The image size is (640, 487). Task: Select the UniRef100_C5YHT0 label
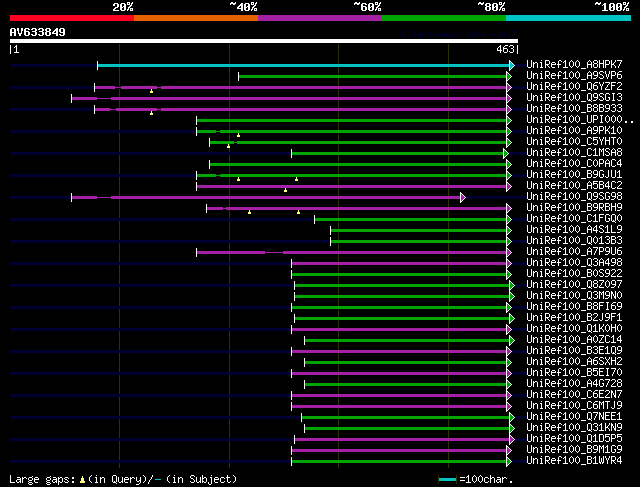tap(574, 142)
